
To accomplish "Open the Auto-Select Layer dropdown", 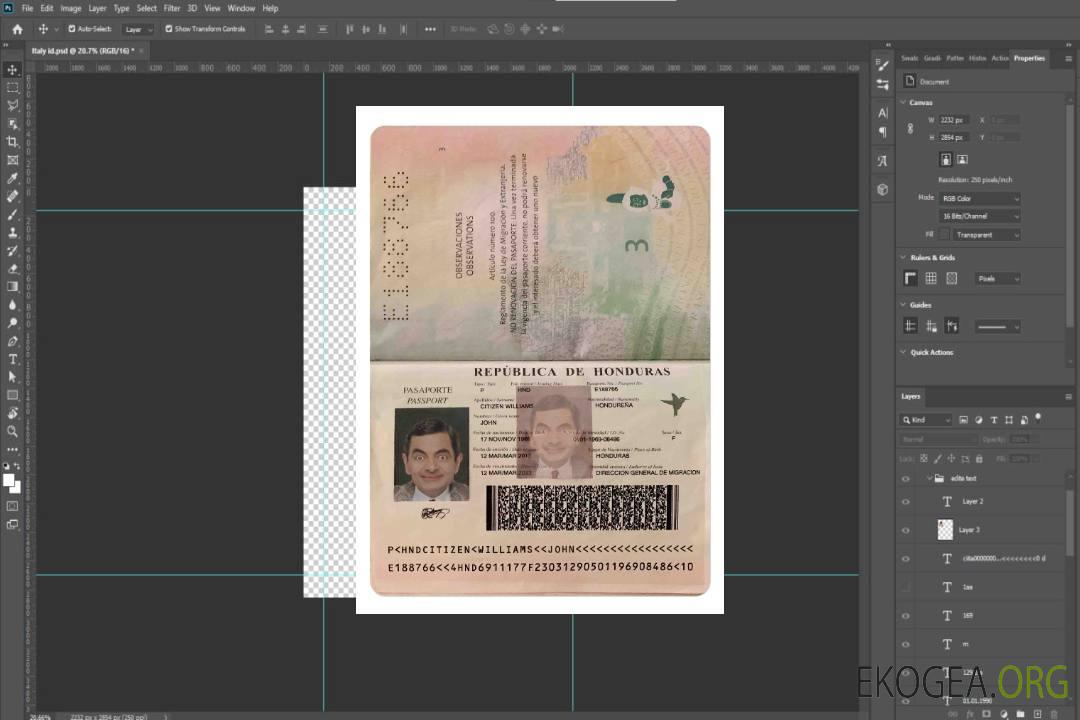I will (138, 30).
